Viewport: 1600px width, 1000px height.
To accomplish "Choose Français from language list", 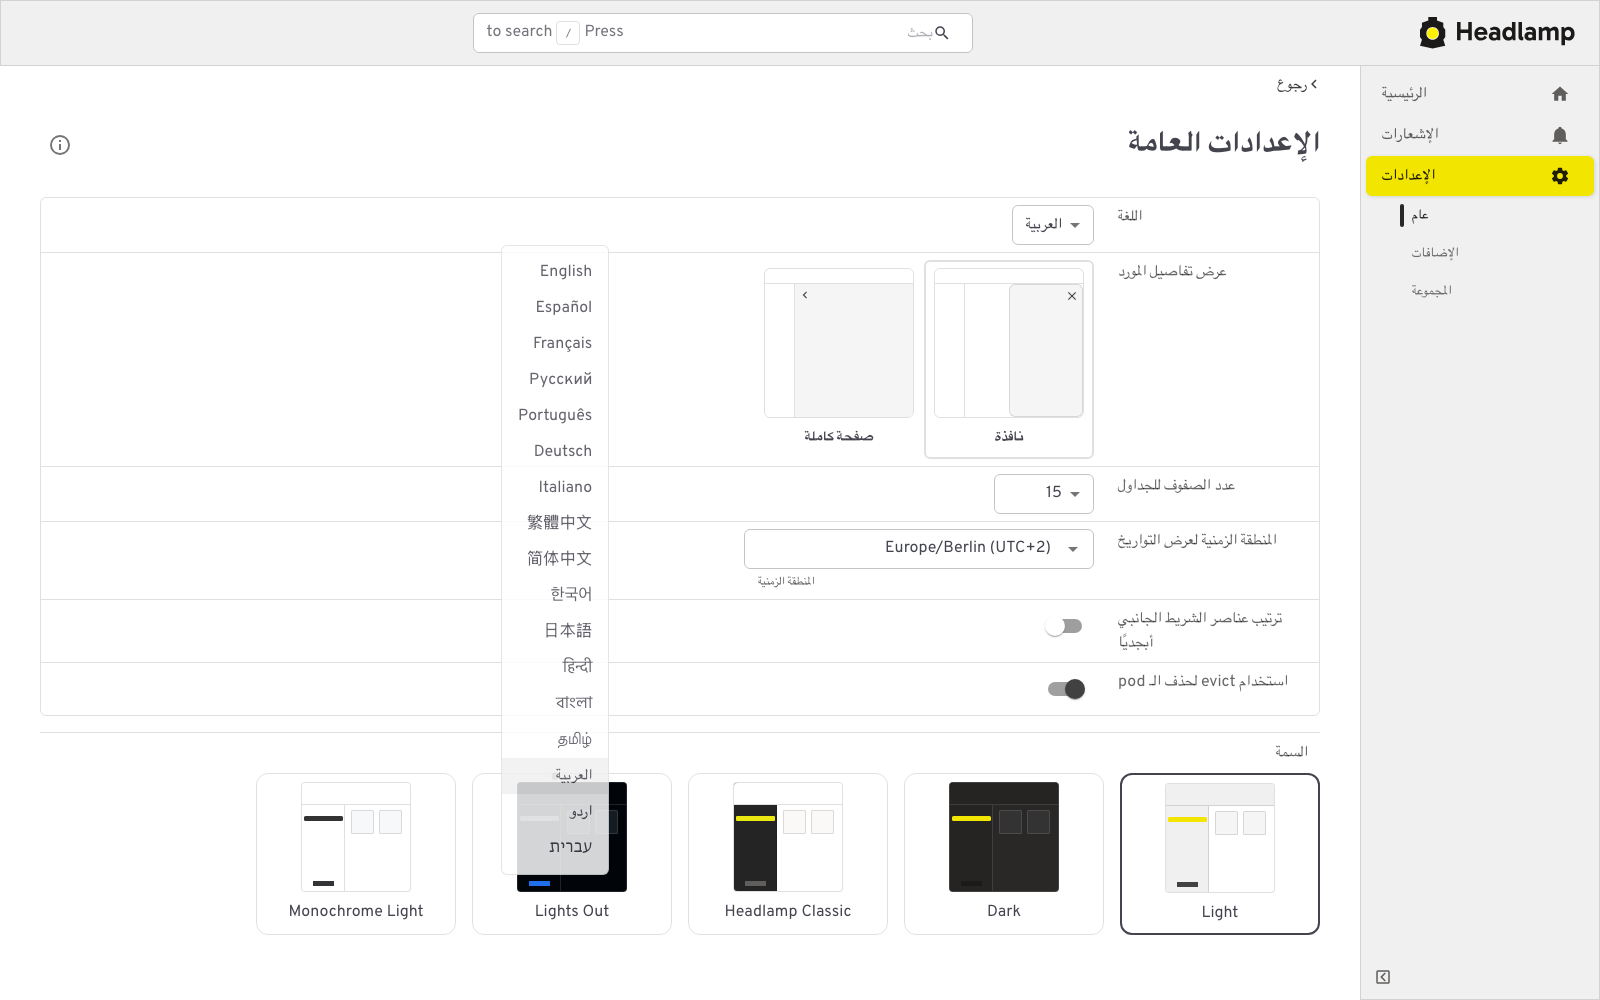I will coord(555,343).
